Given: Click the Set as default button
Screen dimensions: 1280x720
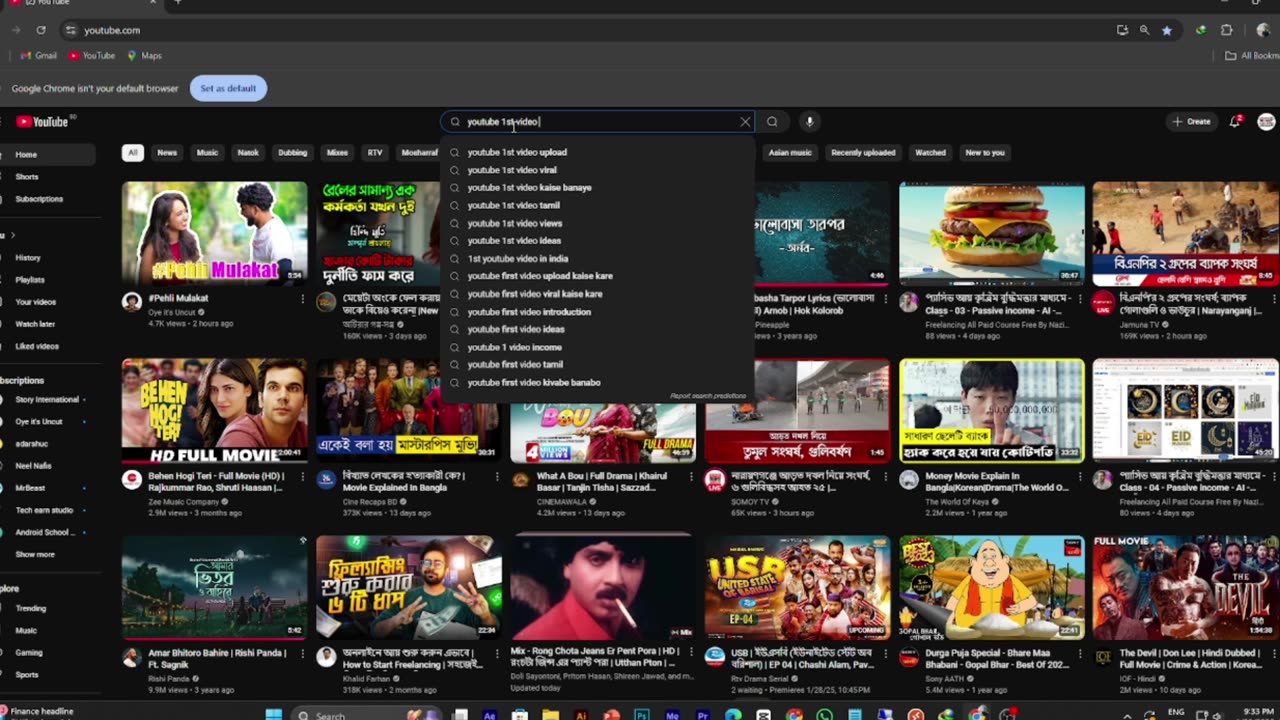Looking at the screenshot, I should coord(228,88).
